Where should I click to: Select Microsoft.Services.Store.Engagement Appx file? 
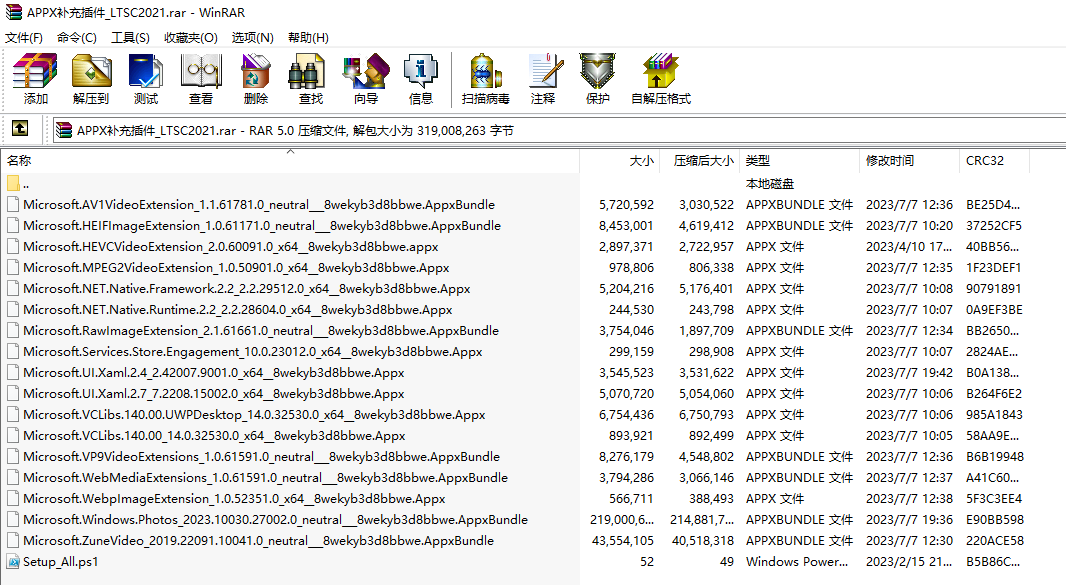click(253, 352)
